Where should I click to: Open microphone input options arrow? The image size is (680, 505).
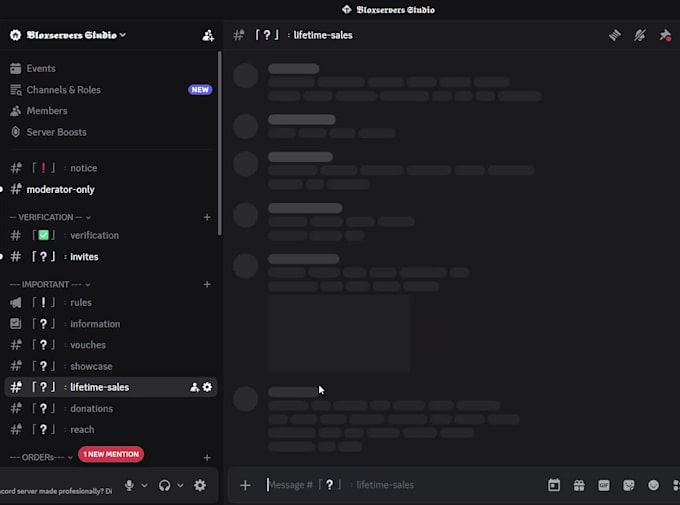(144, 485)
